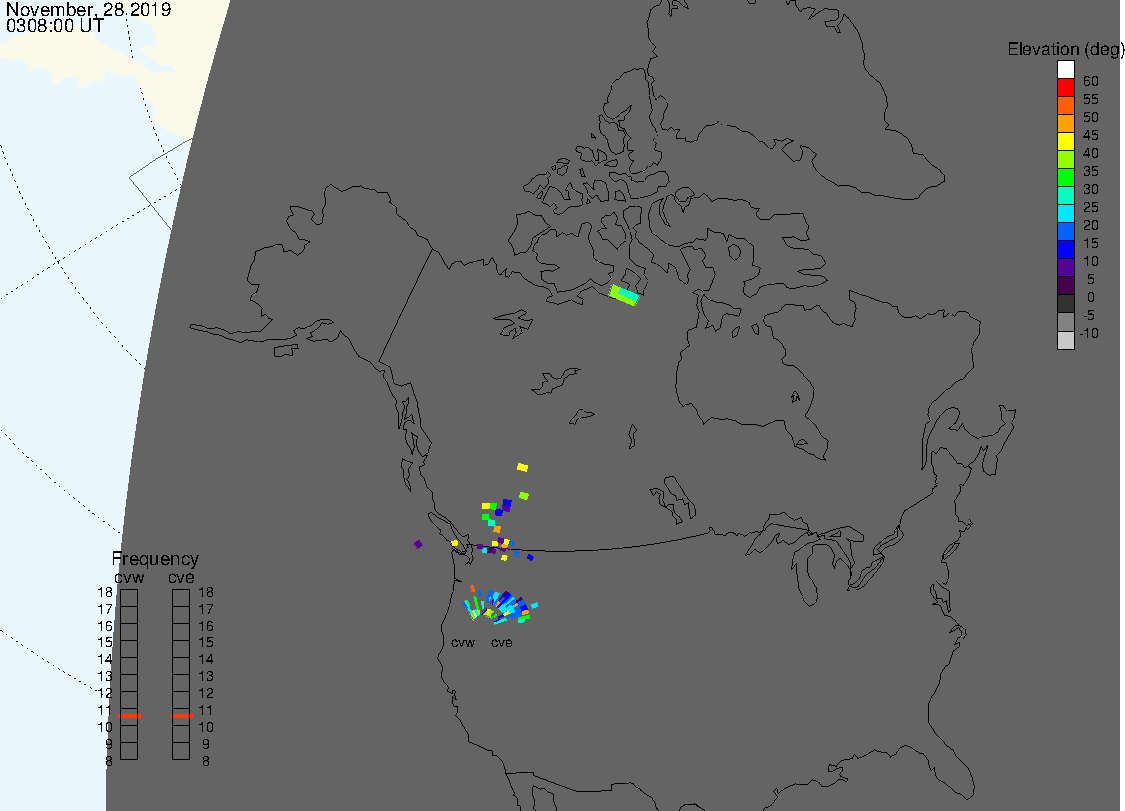The image size is (1125, 811).
Task: Click the 'Frequency' legend title
Action: [x=155, y=558]
